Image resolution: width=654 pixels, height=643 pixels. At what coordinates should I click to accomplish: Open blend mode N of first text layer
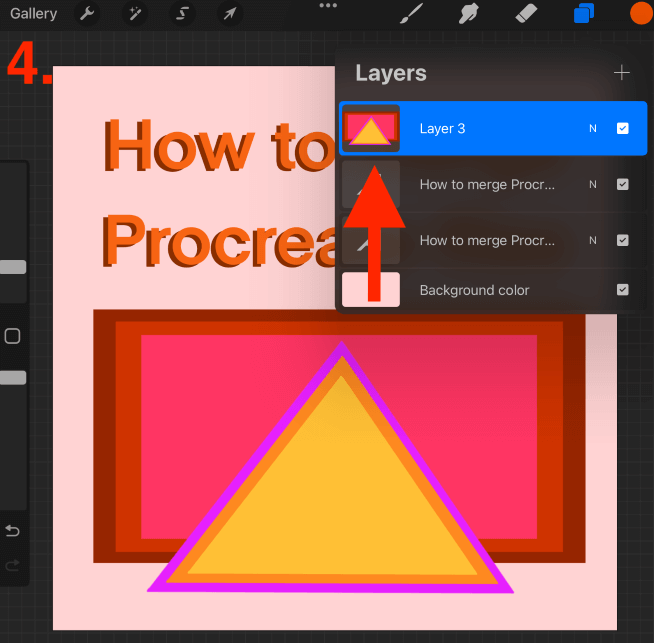[593, 184]
